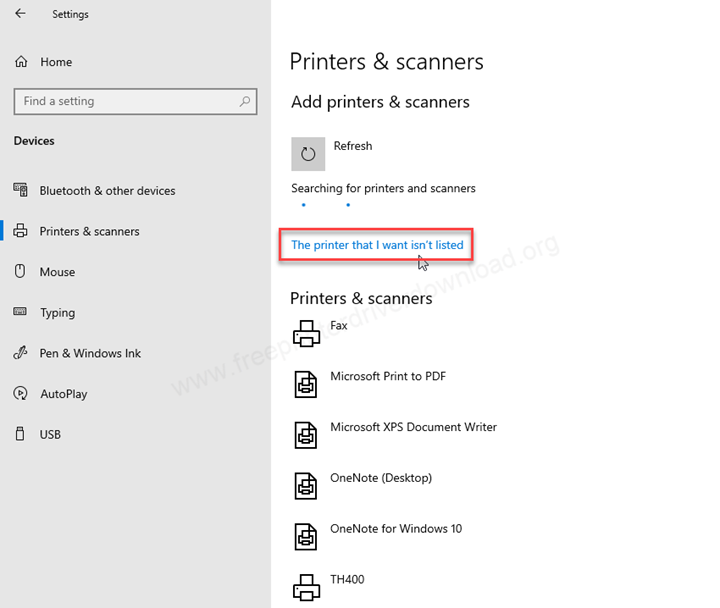Select the OneNote (Desktop) printer icon

tap(305, 486)
